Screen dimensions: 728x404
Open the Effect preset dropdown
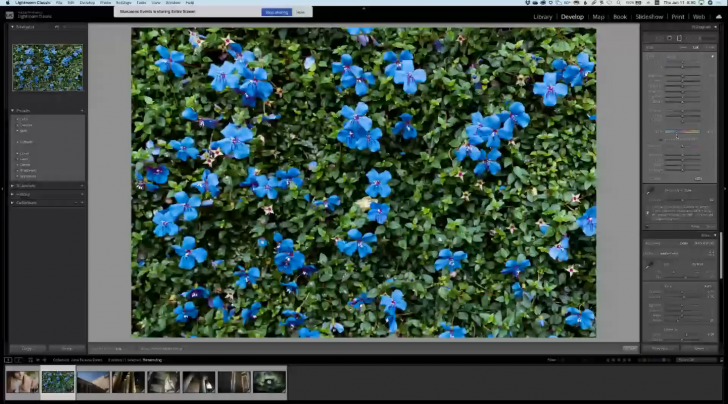pyautogui.click(x=672, y=57)
